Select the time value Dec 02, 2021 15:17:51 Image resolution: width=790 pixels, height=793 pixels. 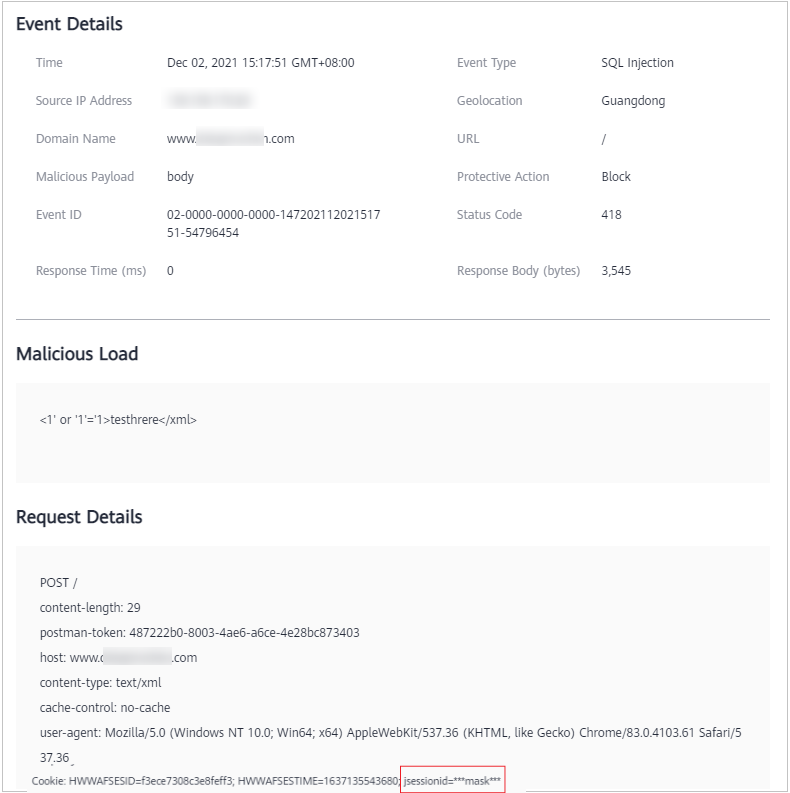pyautogui.click(x=260, y=63)
